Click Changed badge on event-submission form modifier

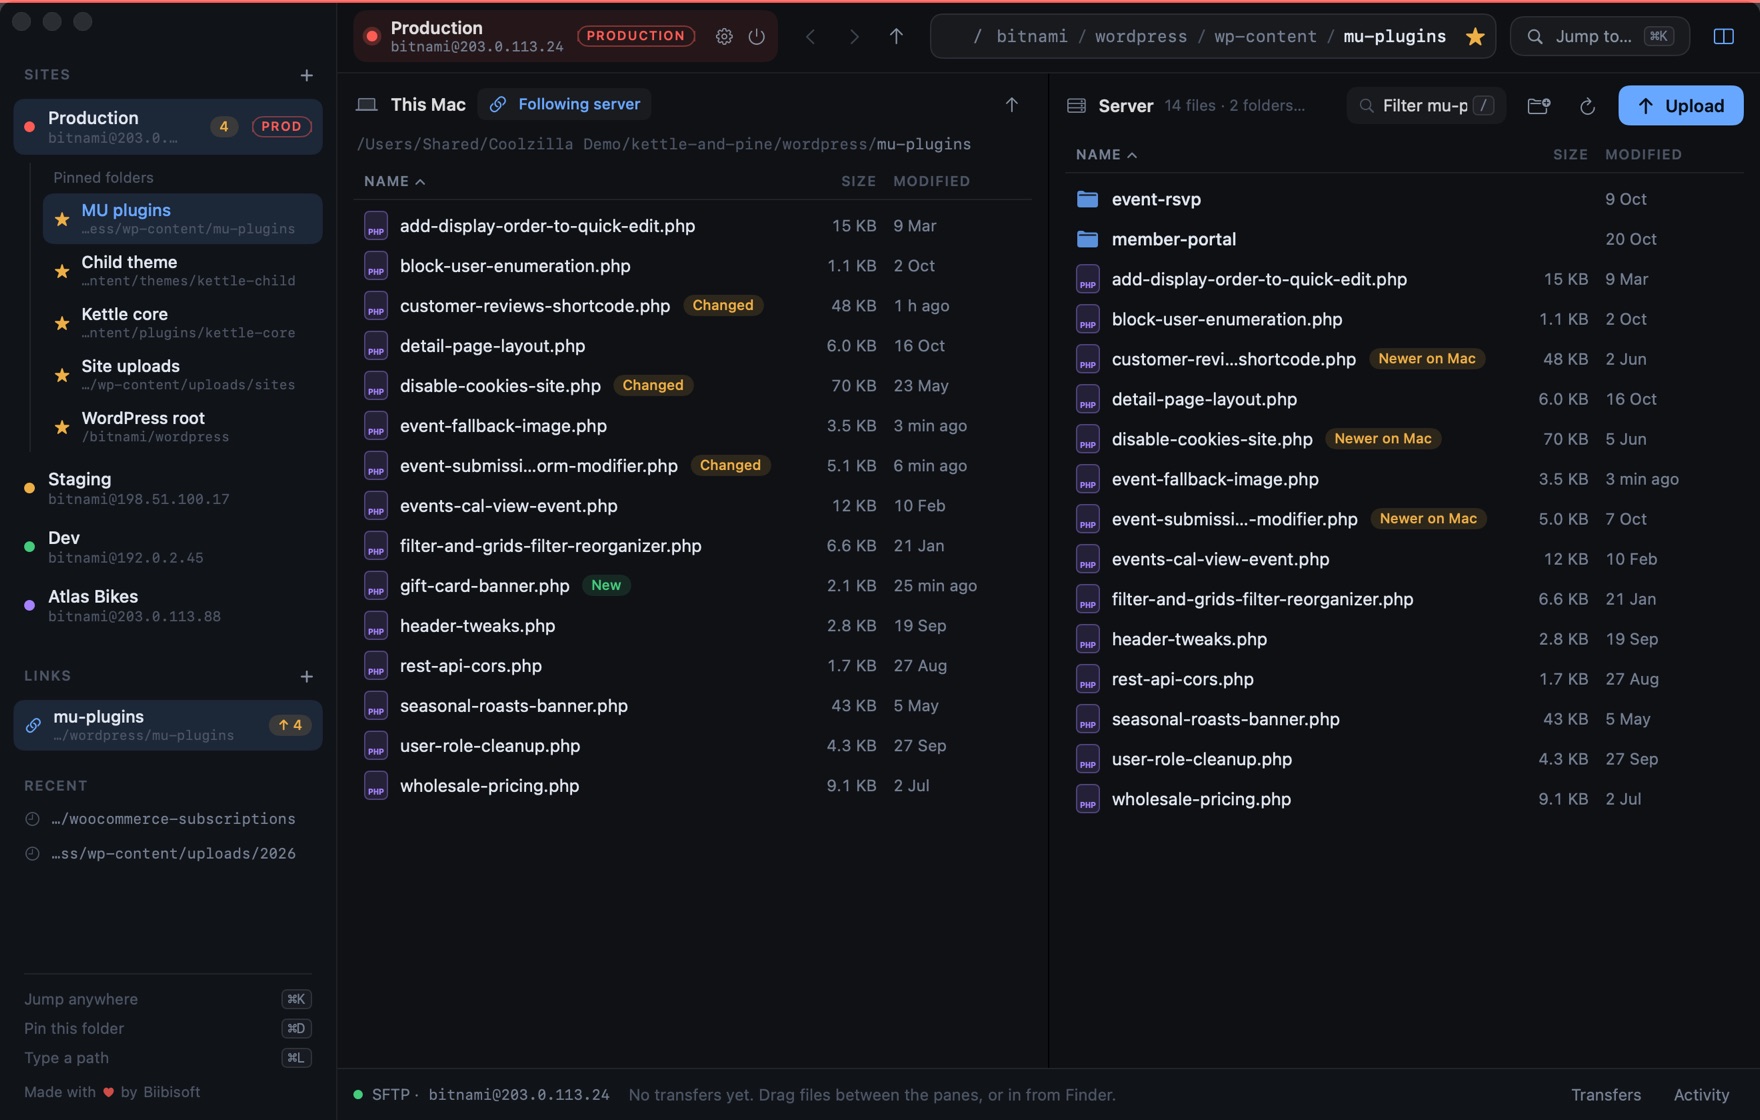(730, 466)
